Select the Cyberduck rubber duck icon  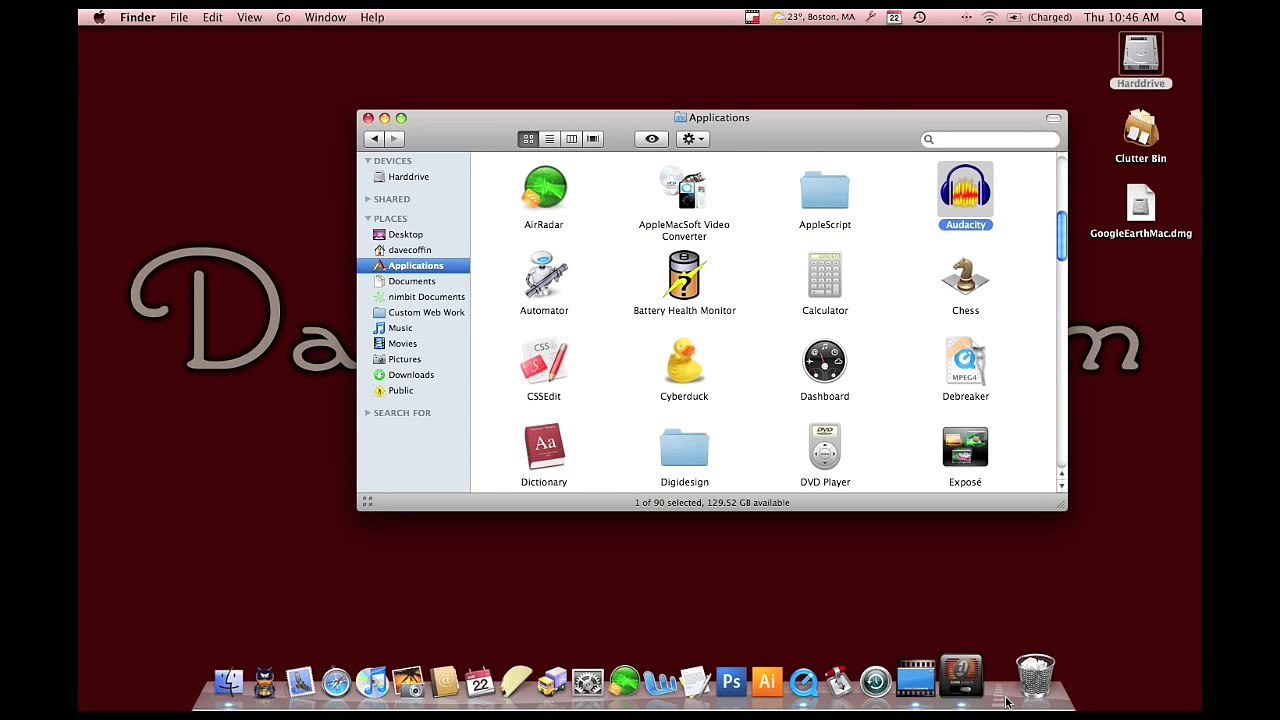684,360
